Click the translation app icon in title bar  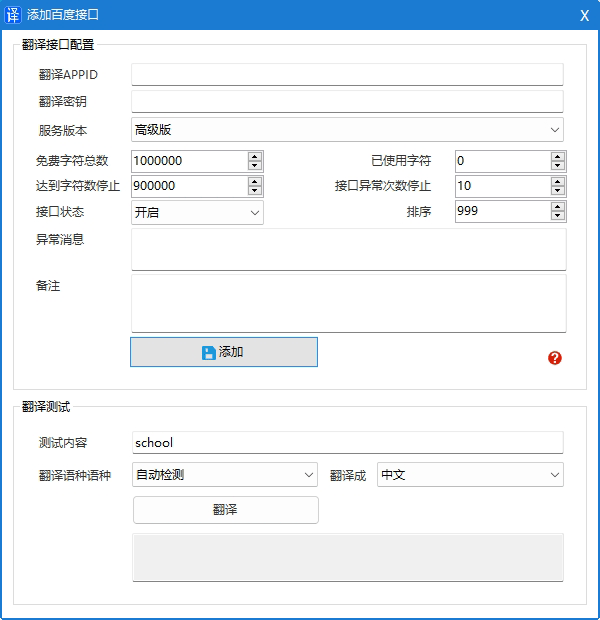click(x=13, y=15)
